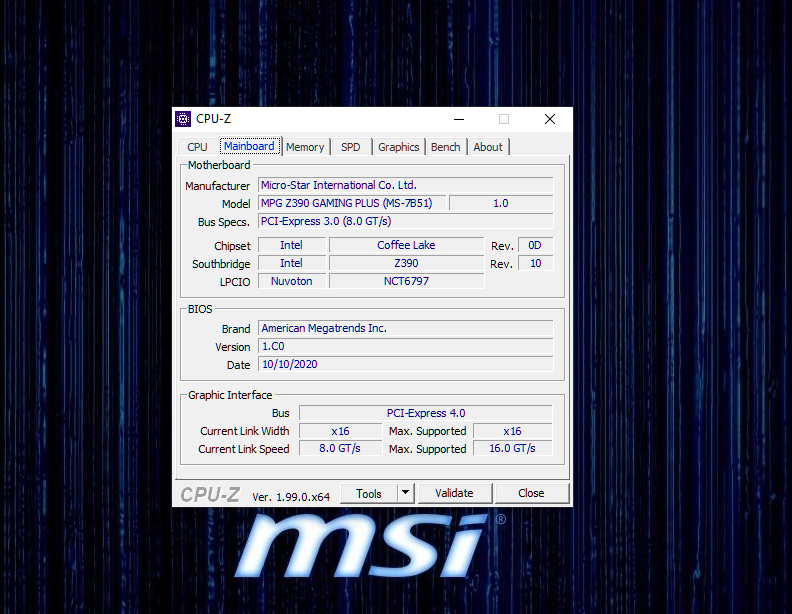Select Bus Specs value PCI-Express 3.0 (8.0 GT/s)
This screenshot has width=792, height=614.
pos(406,221)
